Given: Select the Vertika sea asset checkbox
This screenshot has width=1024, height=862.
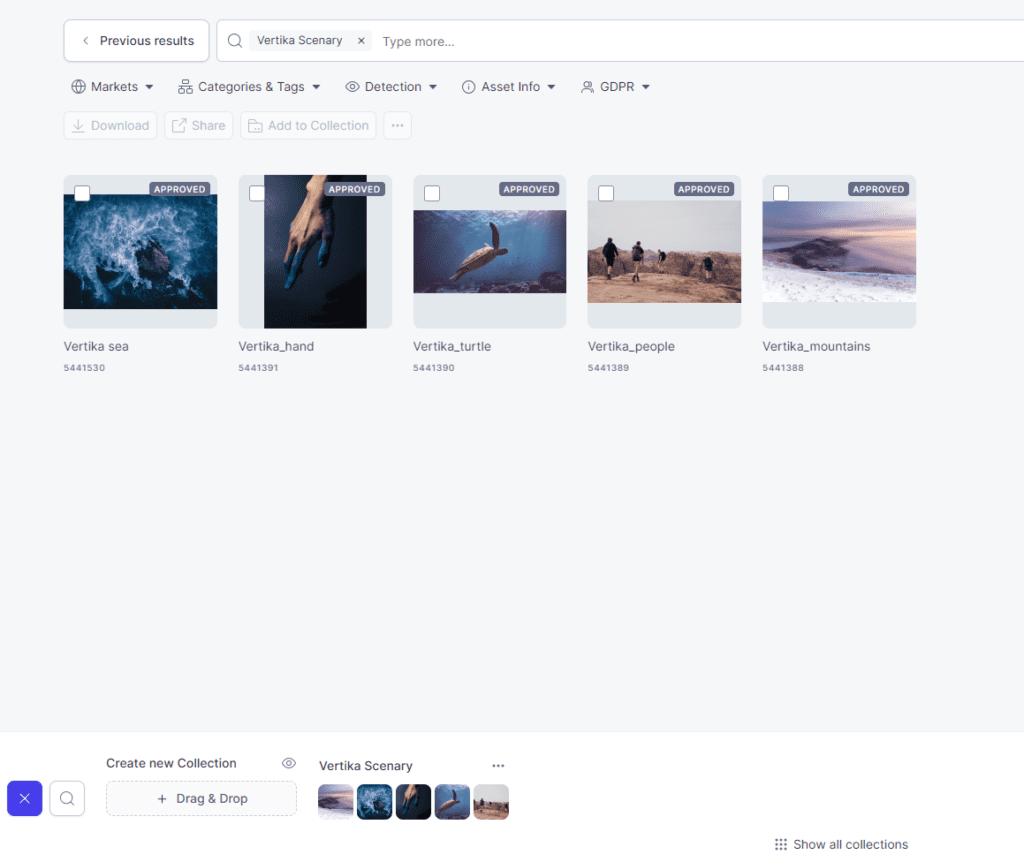Looking at the screenshot, I should (82, 193).
